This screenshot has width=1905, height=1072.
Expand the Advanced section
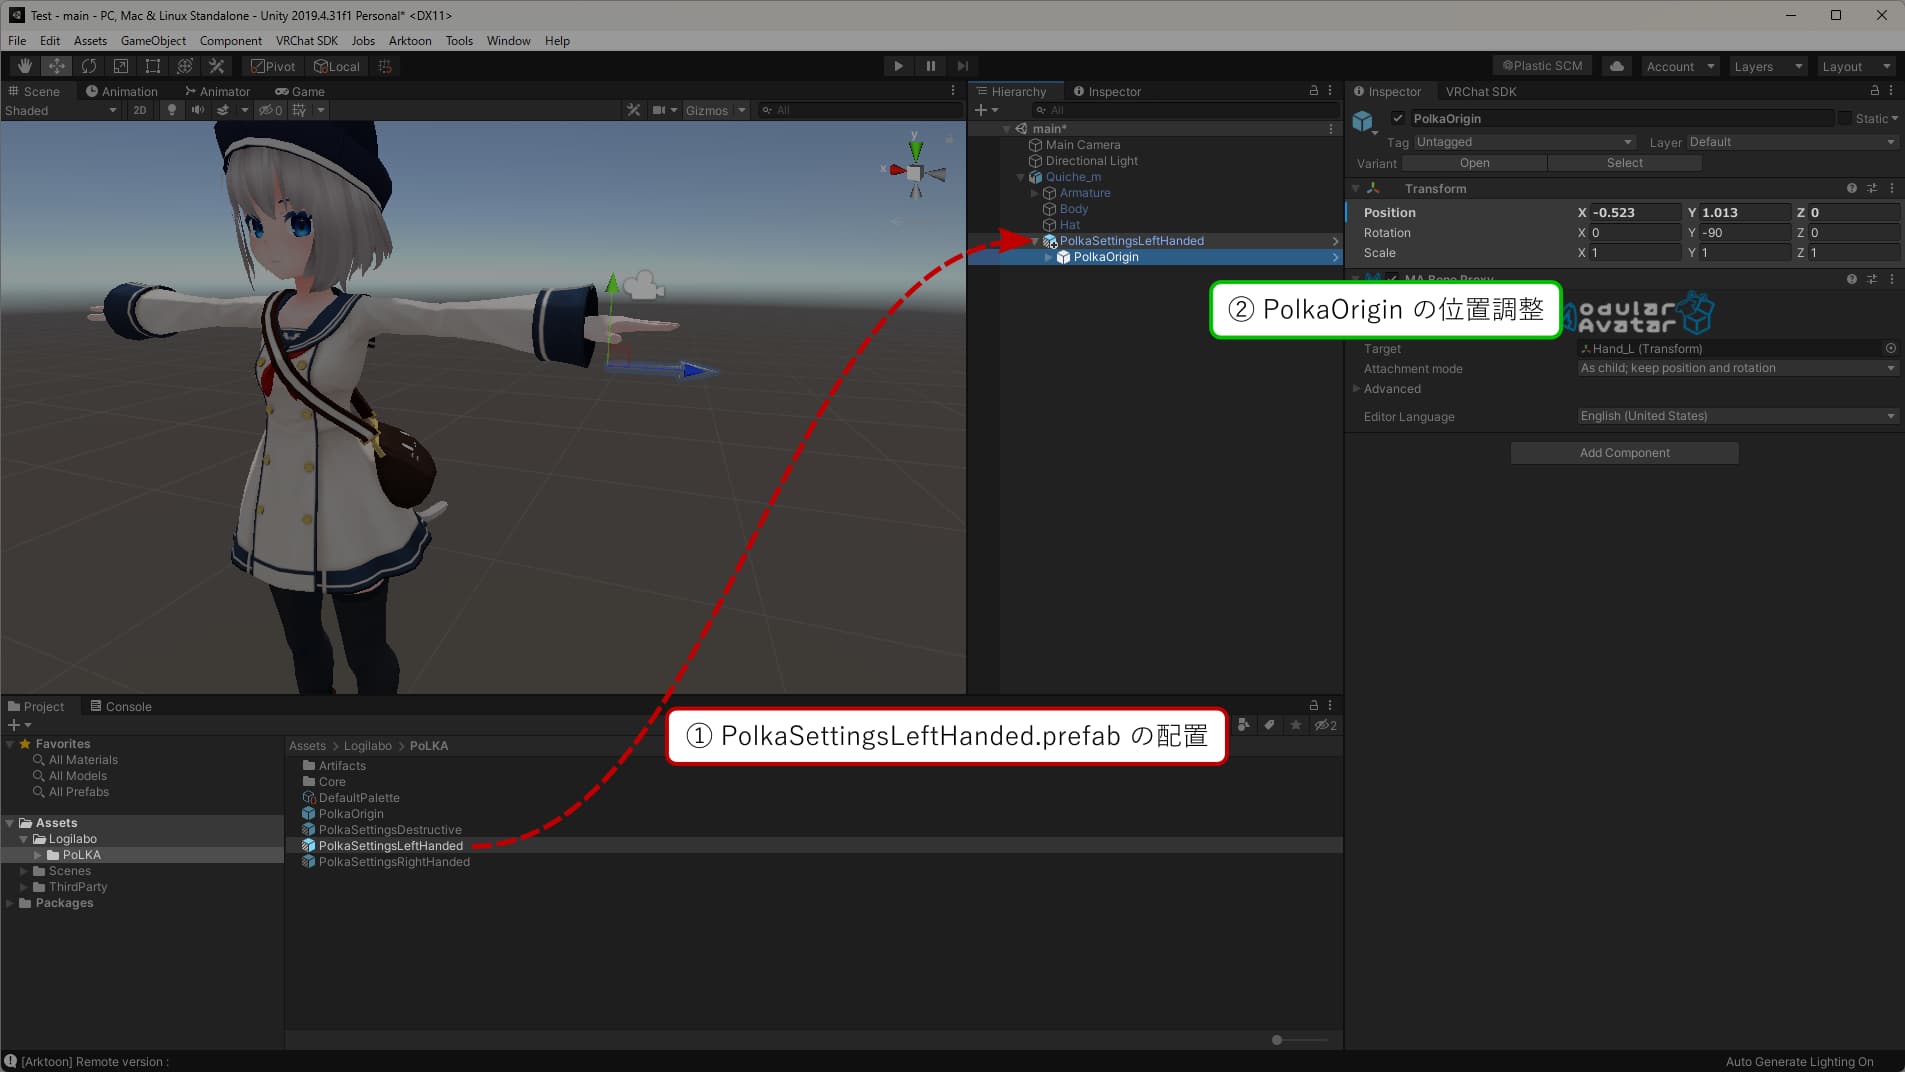point(1357,389)
